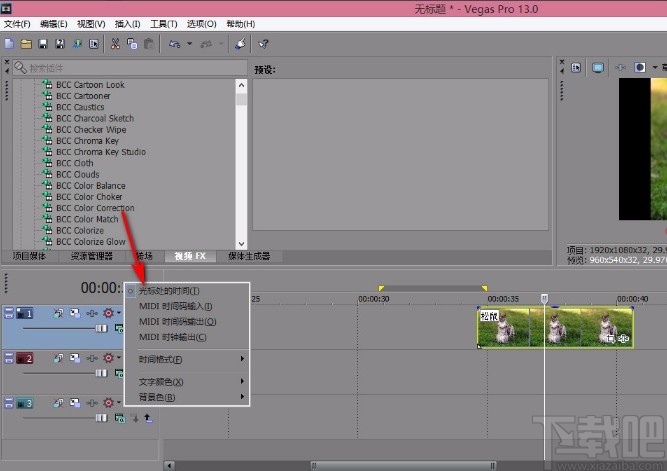Minimize track 1 with its height button
The height and width of the screenshot is (471, 667).
click(x=9, y=314)
